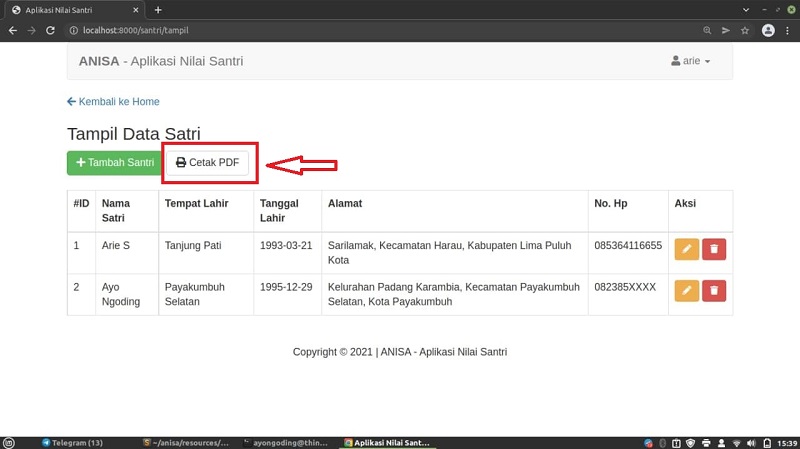Viewport: 800px width, 449px height.
Task: Click the update manager shield tray icon
Action: click(690, 443)
